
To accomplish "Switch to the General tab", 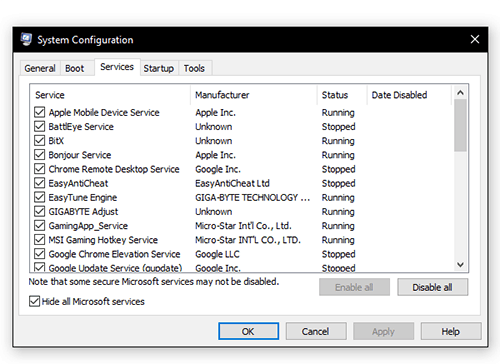I will tap(40, 68).
